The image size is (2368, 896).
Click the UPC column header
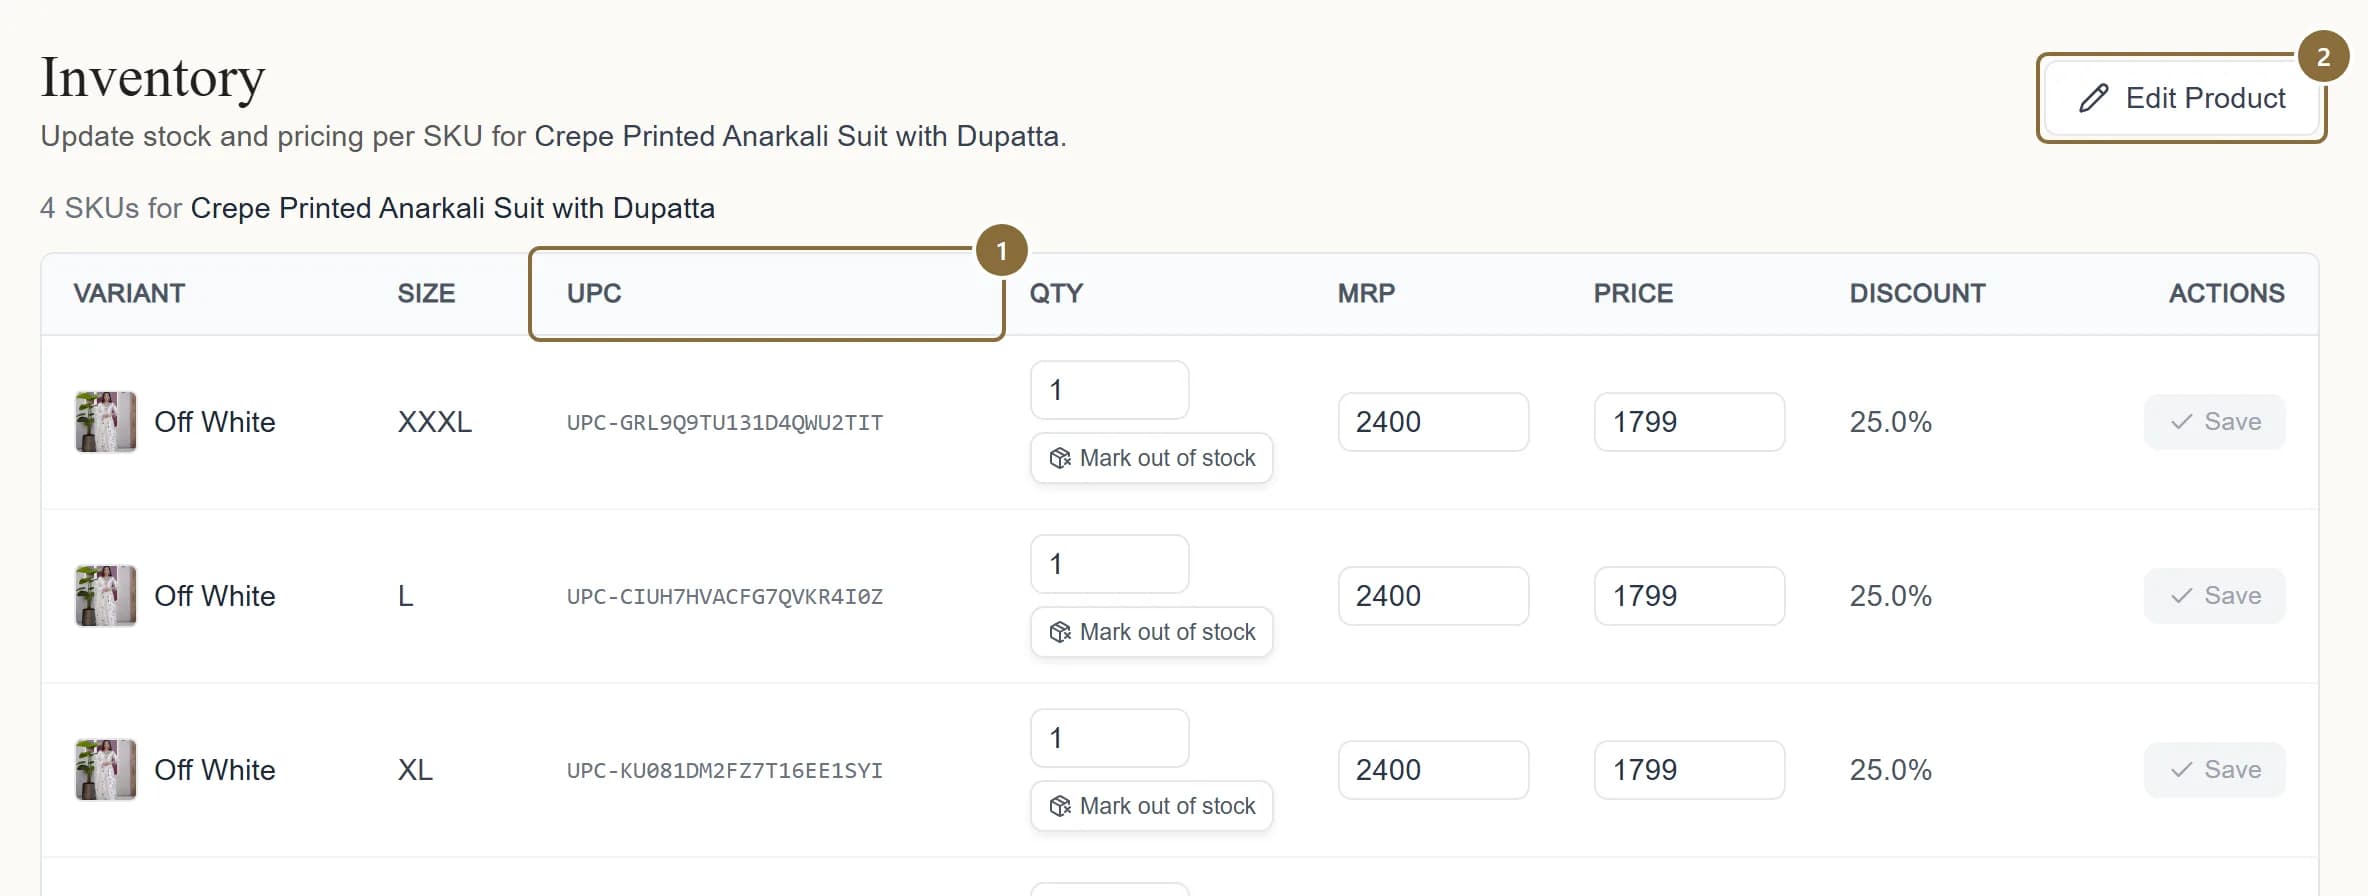(x=594, y=294)
